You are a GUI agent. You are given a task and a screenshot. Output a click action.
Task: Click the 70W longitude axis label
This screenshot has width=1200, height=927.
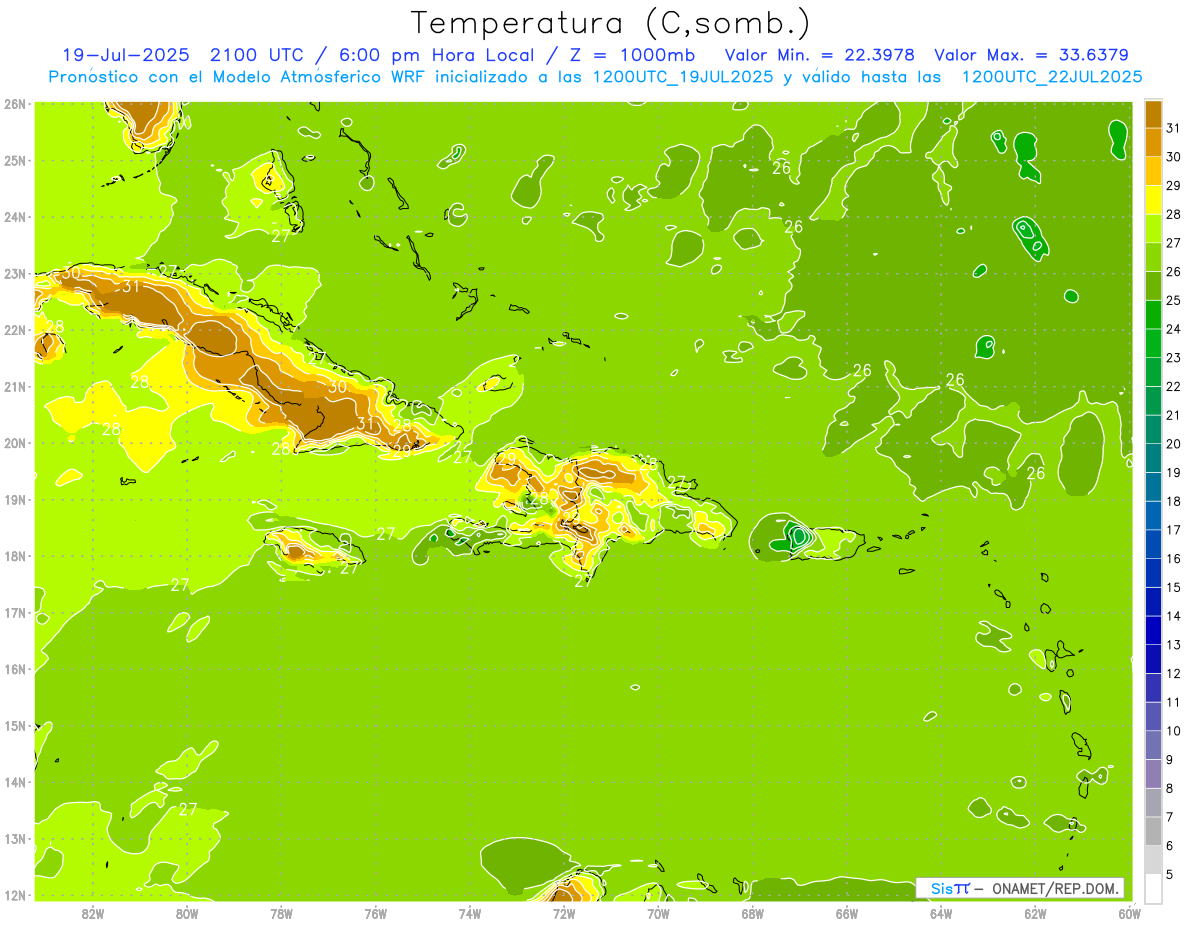(x=658, y=913)
